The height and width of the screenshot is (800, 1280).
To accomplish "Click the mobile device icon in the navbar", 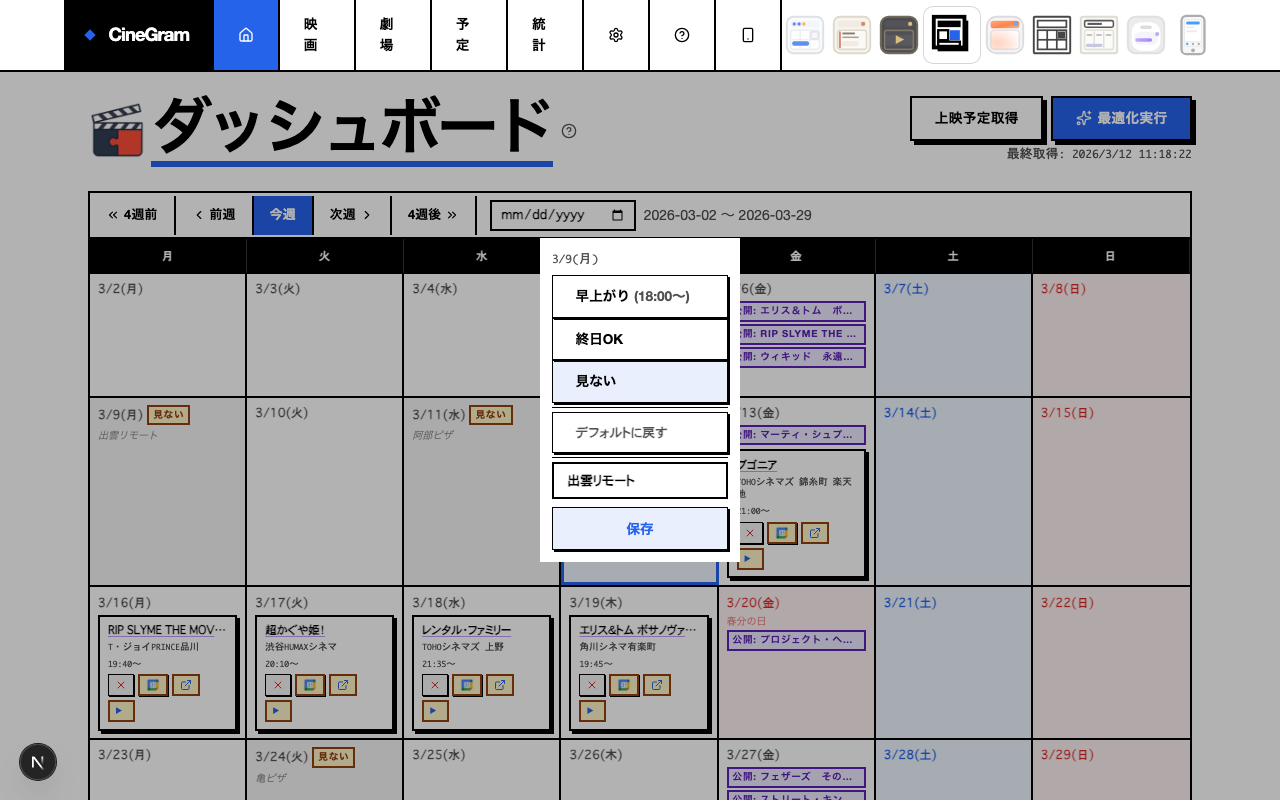I will coord(748,34).
